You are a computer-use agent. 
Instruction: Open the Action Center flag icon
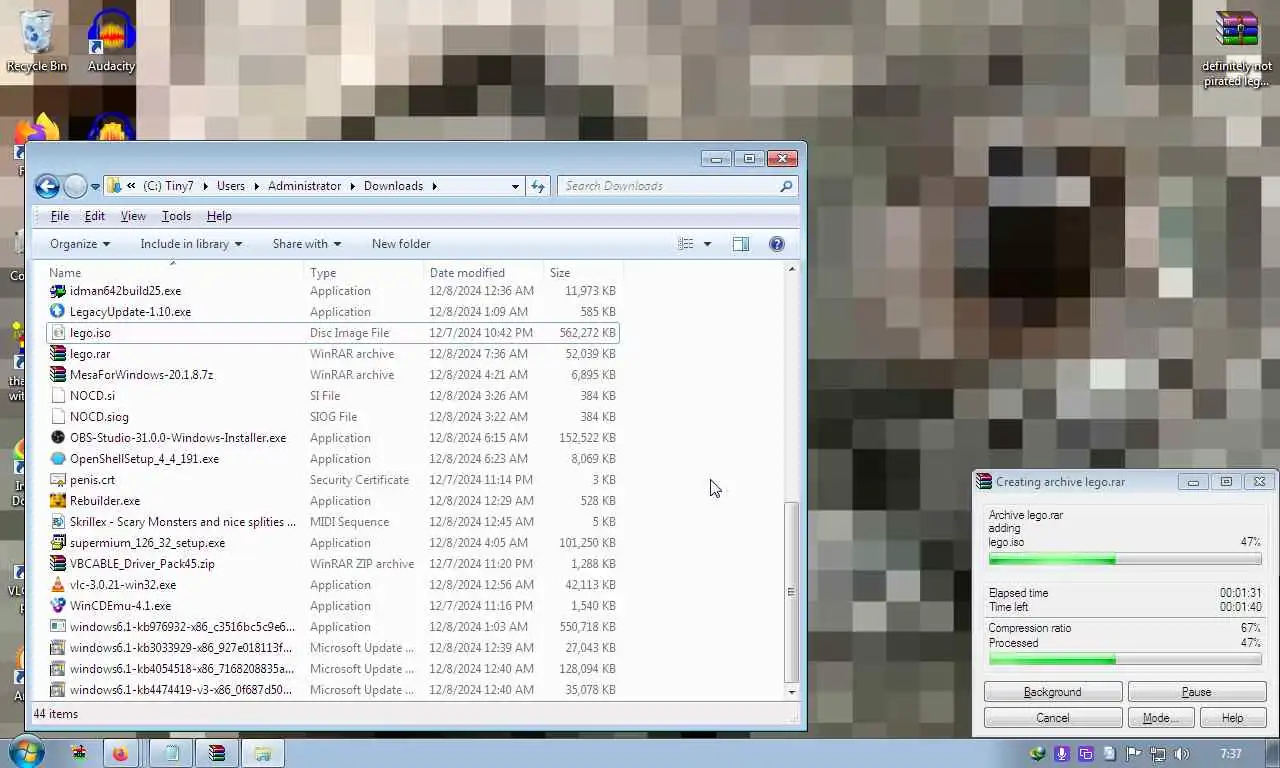click(1134, 754)
